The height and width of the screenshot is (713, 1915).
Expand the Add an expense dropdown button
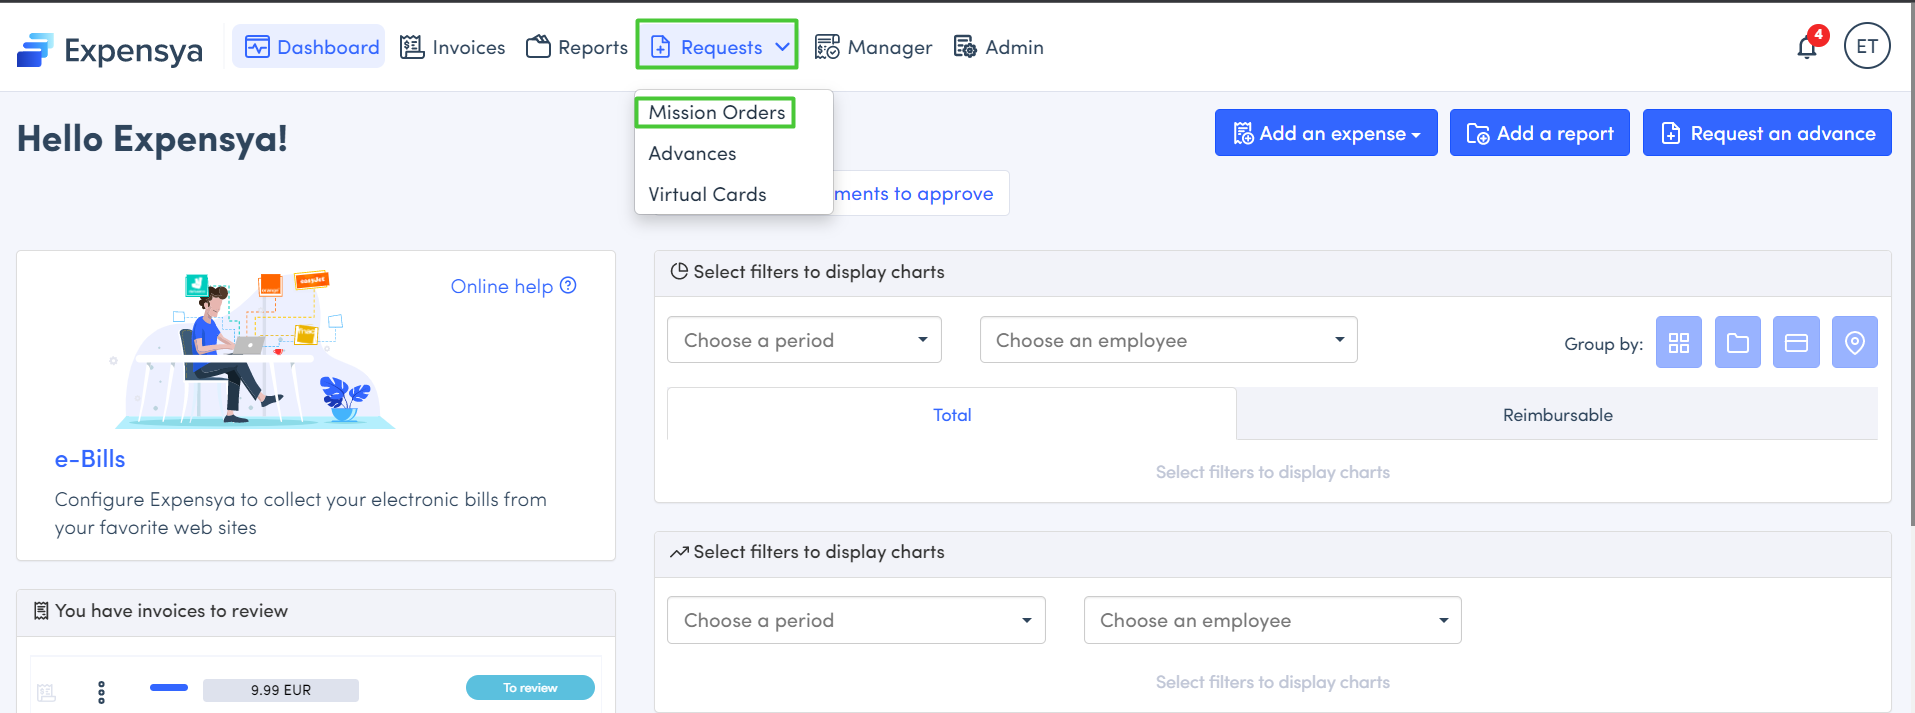pos(1326,133)
